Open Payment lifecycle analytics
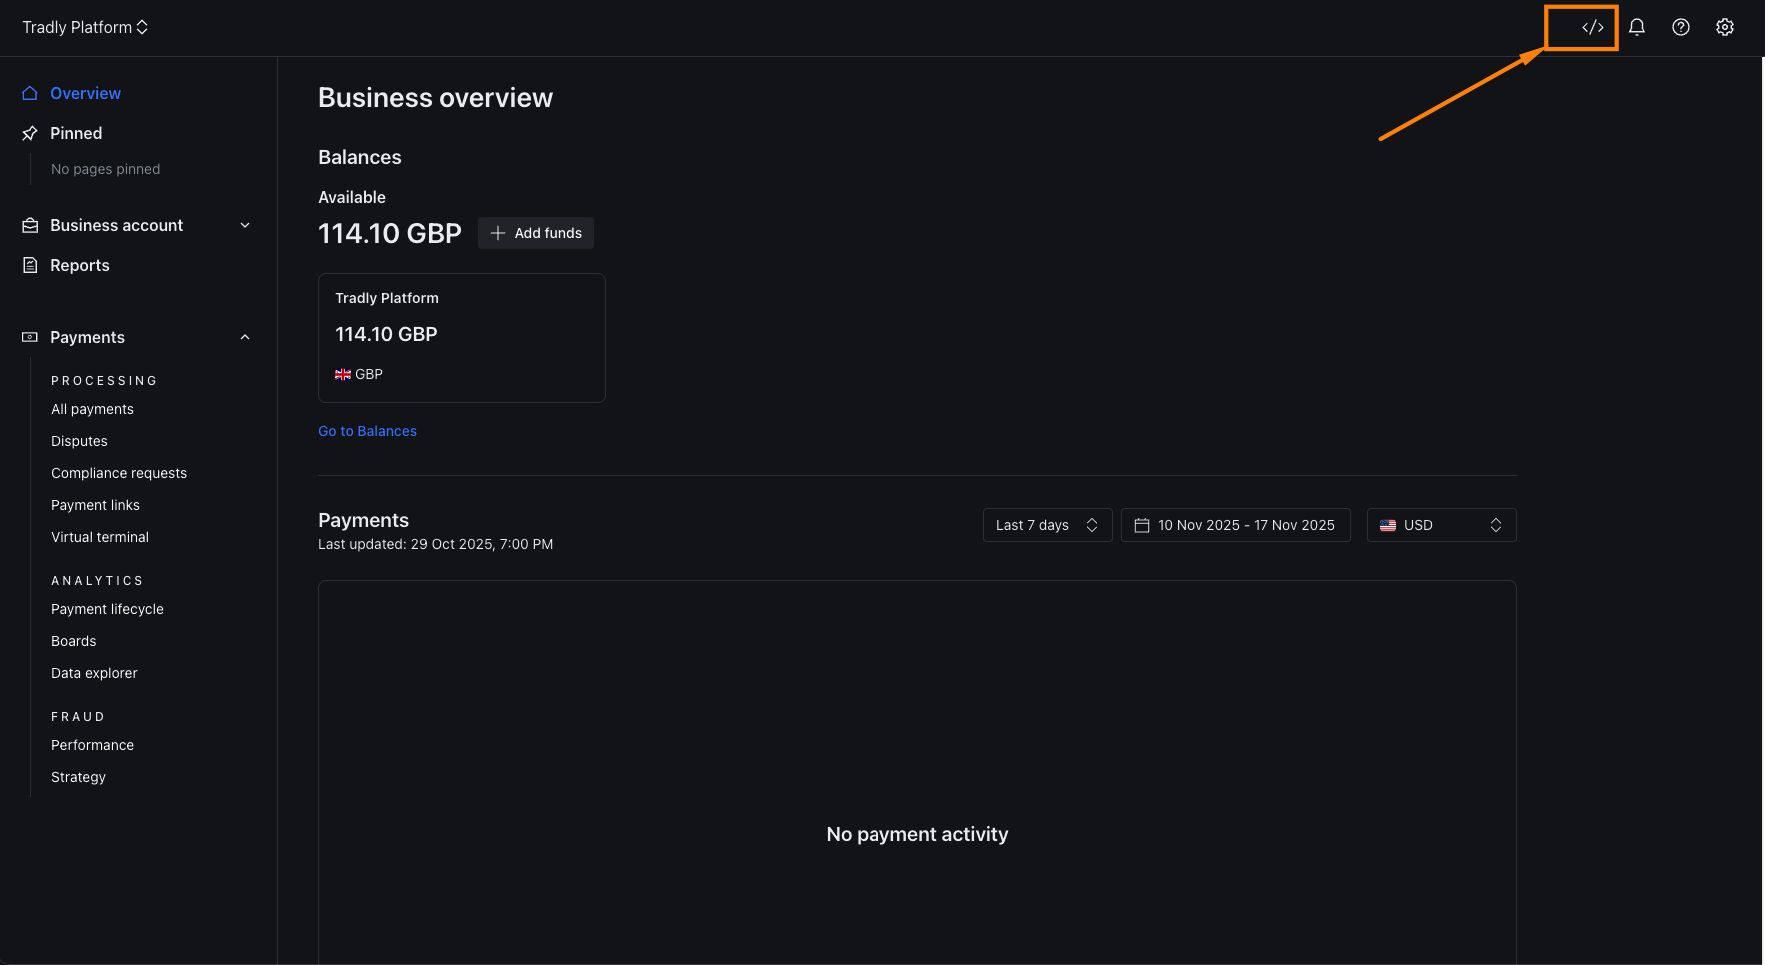This screenshot has width=1765, height=965. (x=107, y=609)
